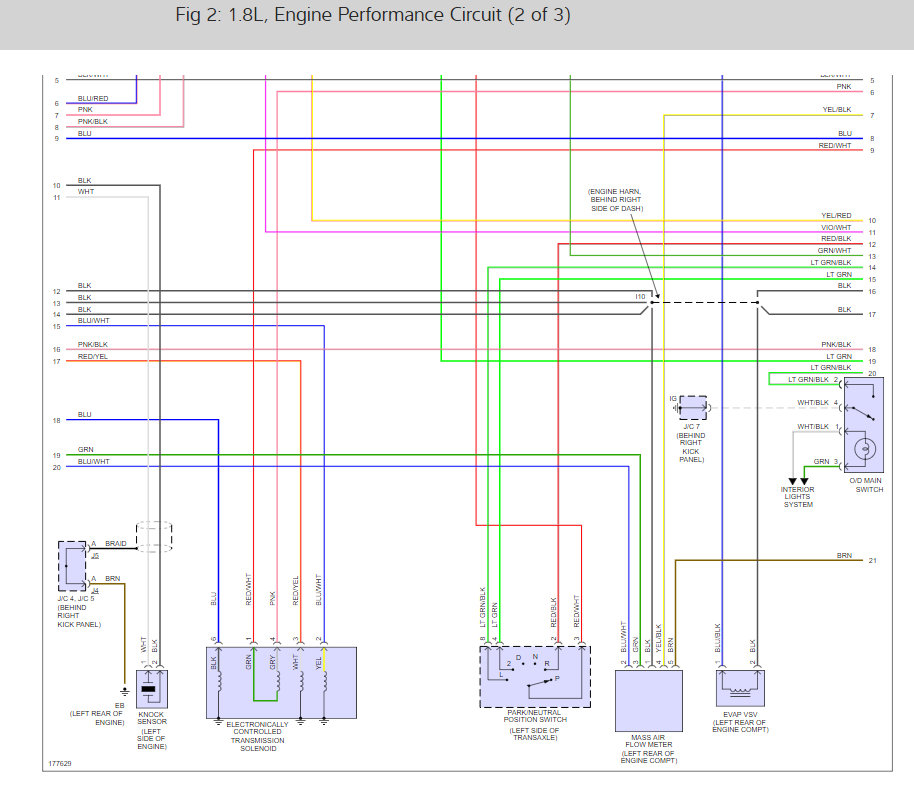Select the INTERIOR LIGHTS SYSTEM label
This screenshot has width=914, height=794.
click(x=797, y=497)
